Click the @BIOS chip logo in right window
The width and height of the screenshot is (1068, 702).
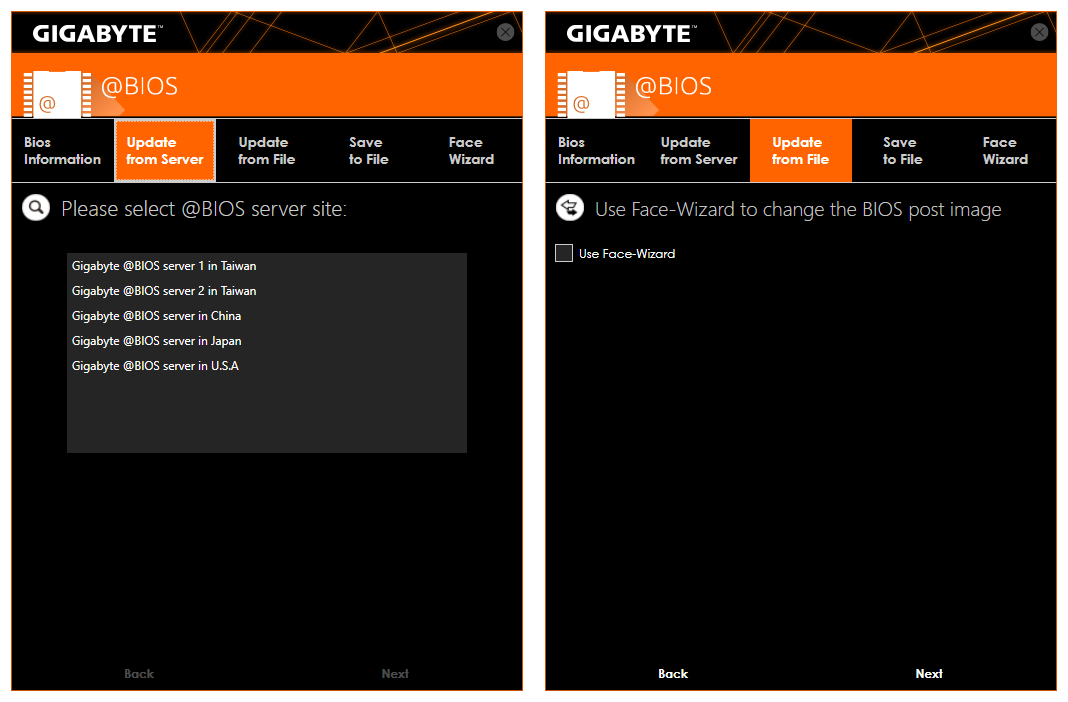coord(591,94)
